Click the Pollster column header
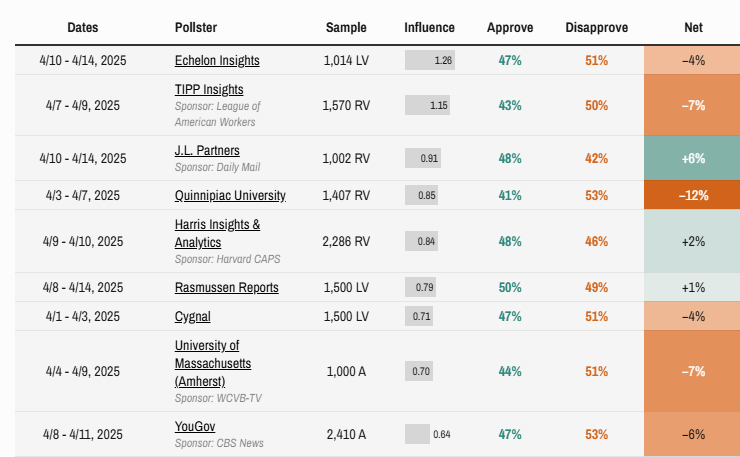The width and height of the screenshot is (740, 457). (198, 27)
